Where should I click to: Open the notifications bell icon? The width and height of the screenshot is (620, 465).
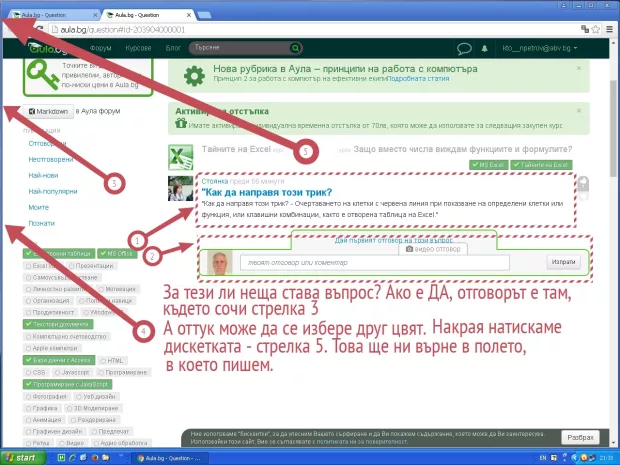[484, 48]
